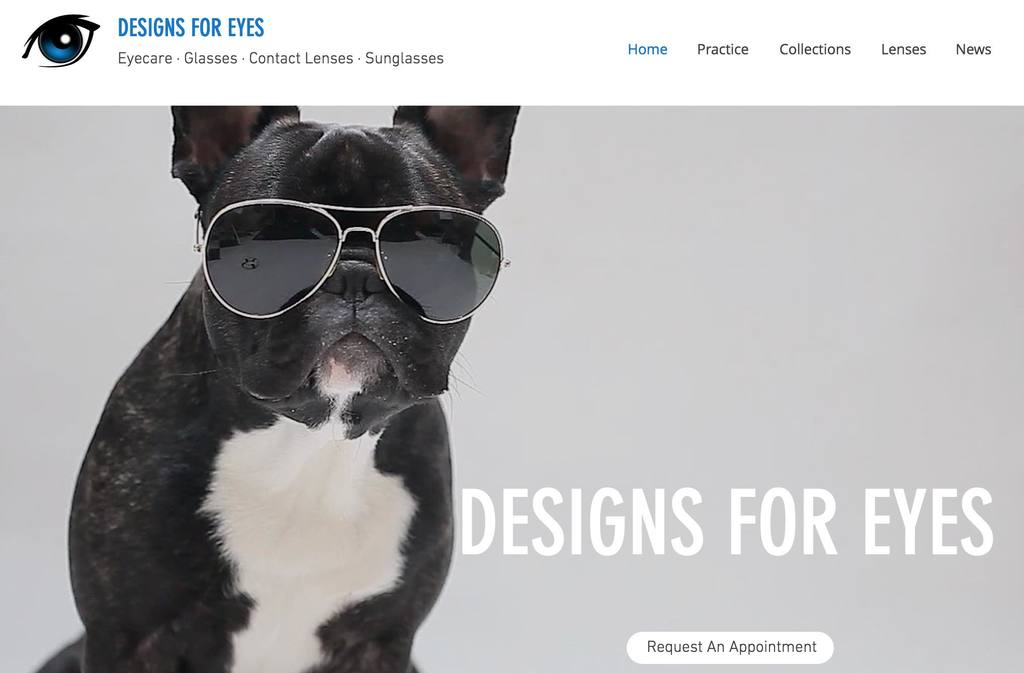Screen dimensions: 1024x673
Task: Click the Eyecare Glasses Contact Lenses tagline
Action: [280, 58]
